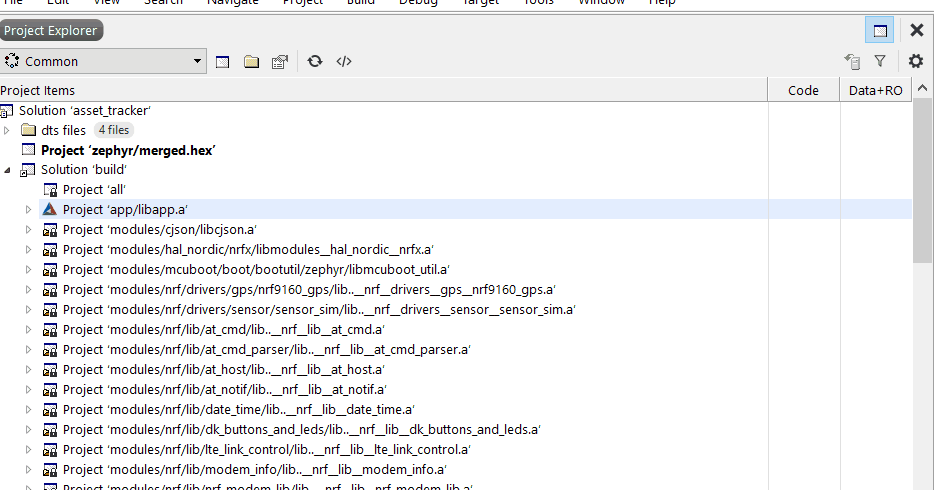Click the new project window icon in toolbar
Image resolution: width=934 pixels, height=490 pixels.
coord(223,62)
